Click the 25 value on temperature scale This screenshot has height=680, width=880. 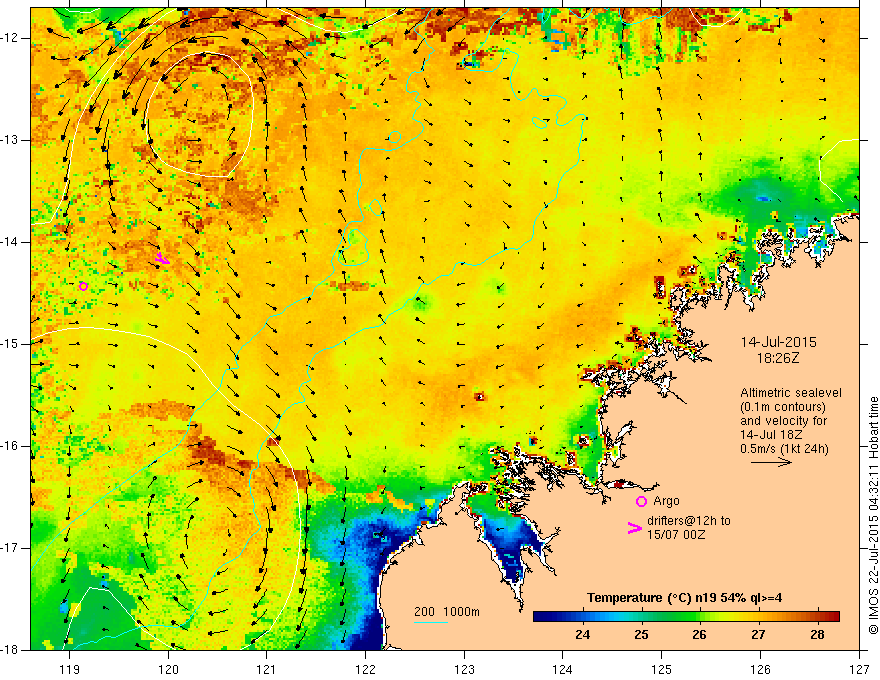point(641,635)
